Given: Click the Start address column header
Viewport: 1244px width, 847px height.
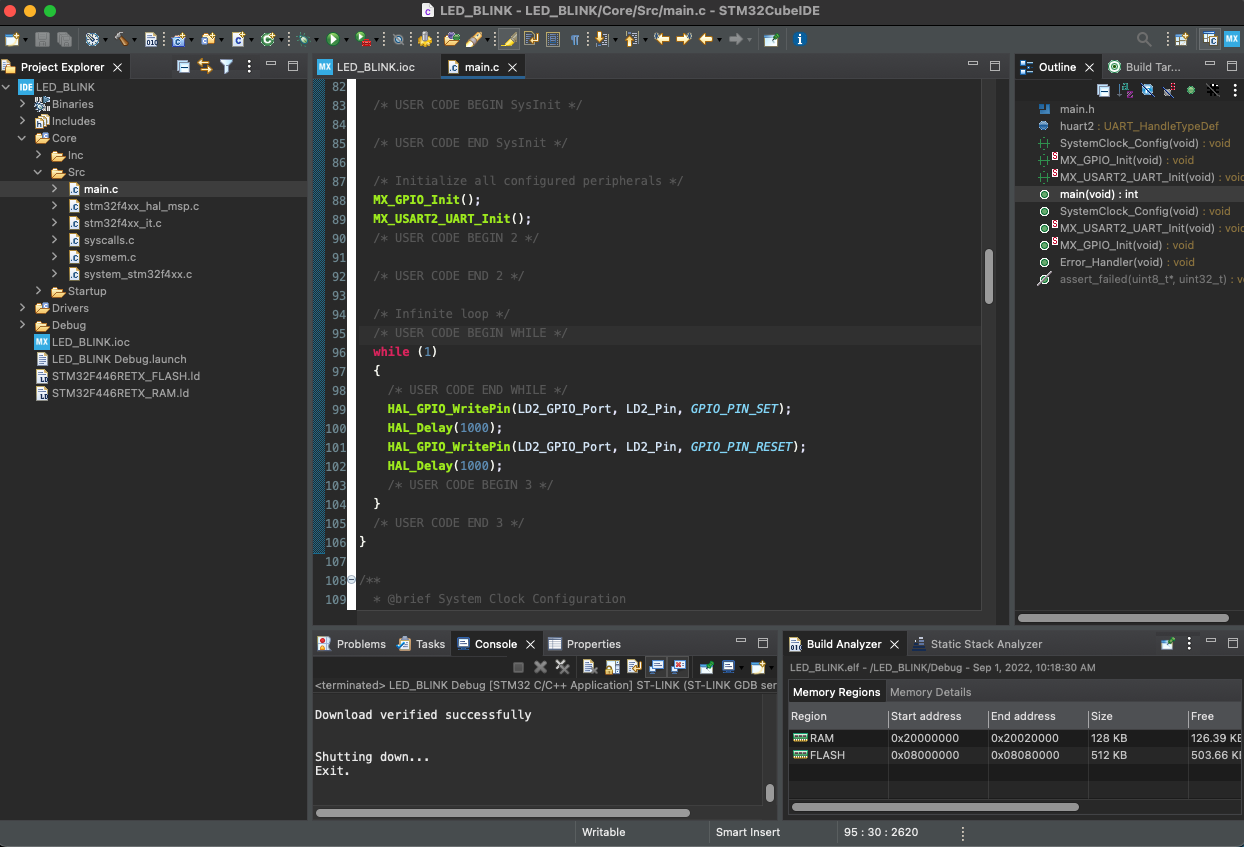Looking at the screenshot, I should pos(938,716).
